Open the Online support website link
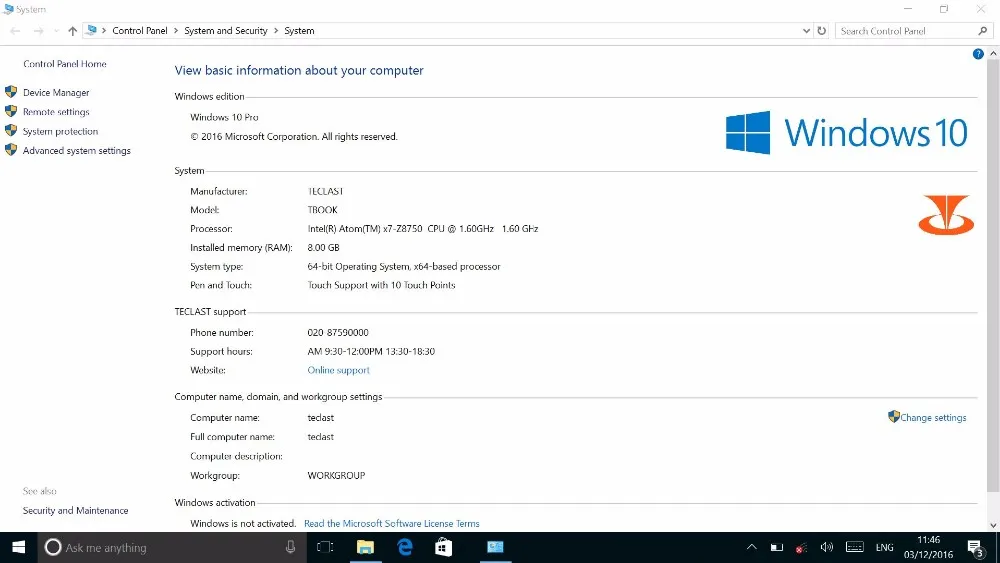1000x563 pixels. [339, 370]
